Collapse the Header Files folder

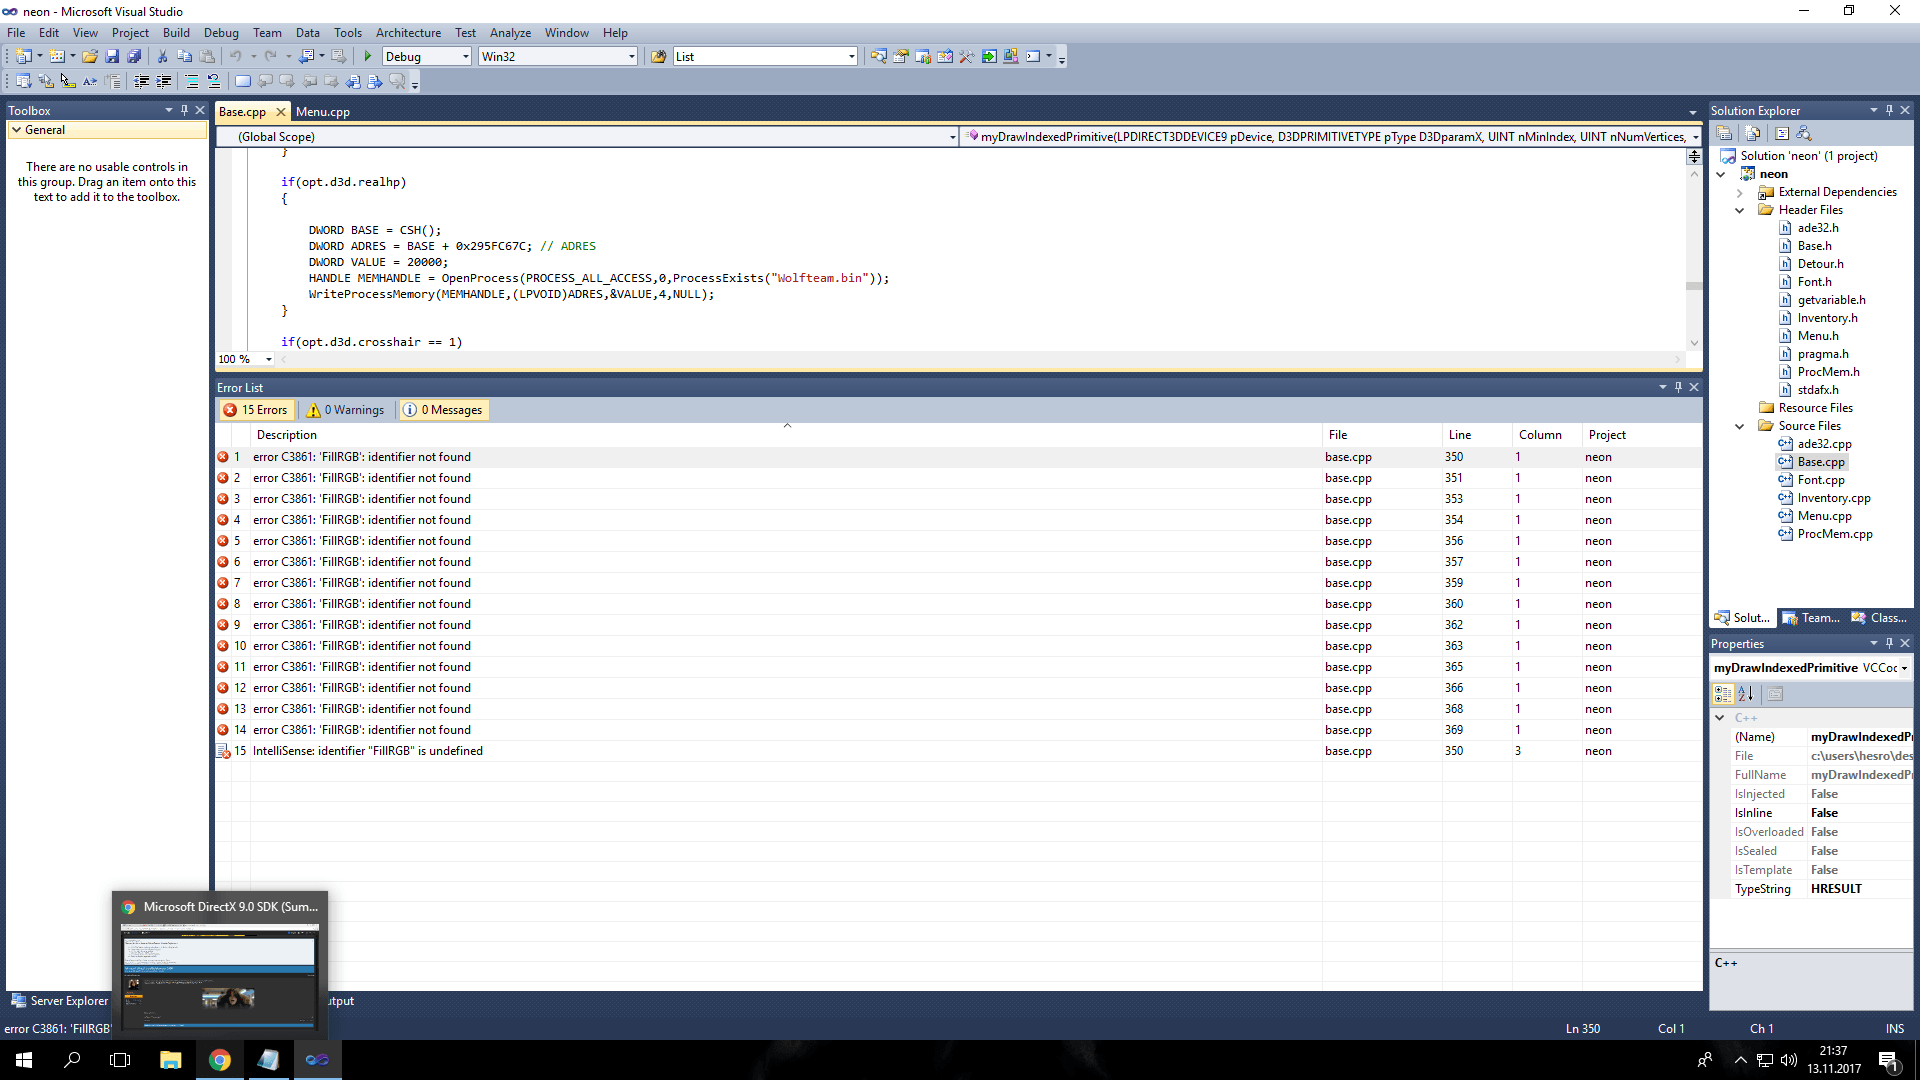click(x=1740, y=210)
